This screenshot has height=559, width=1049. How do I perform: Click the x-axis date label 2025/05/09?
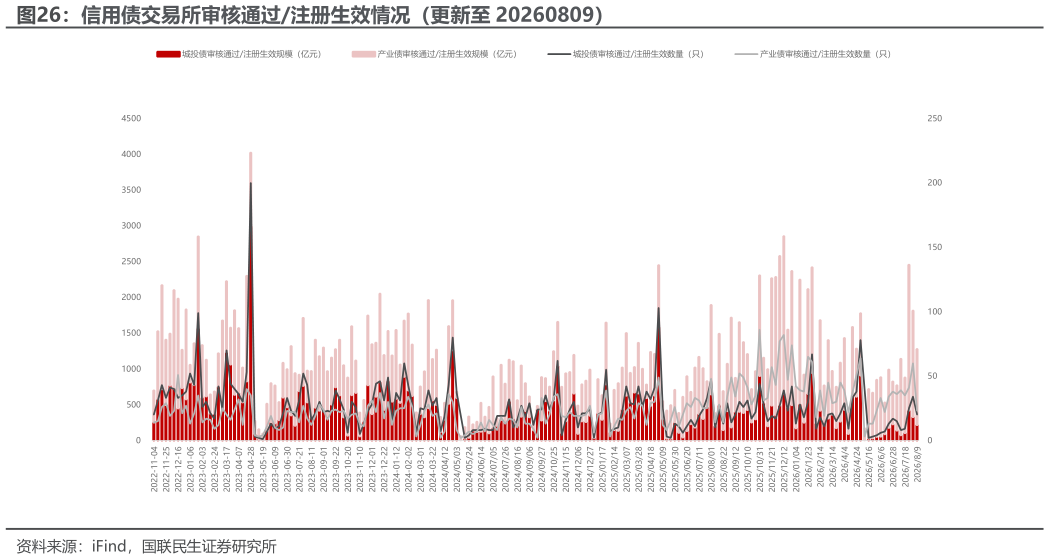(x=662, y=469)
